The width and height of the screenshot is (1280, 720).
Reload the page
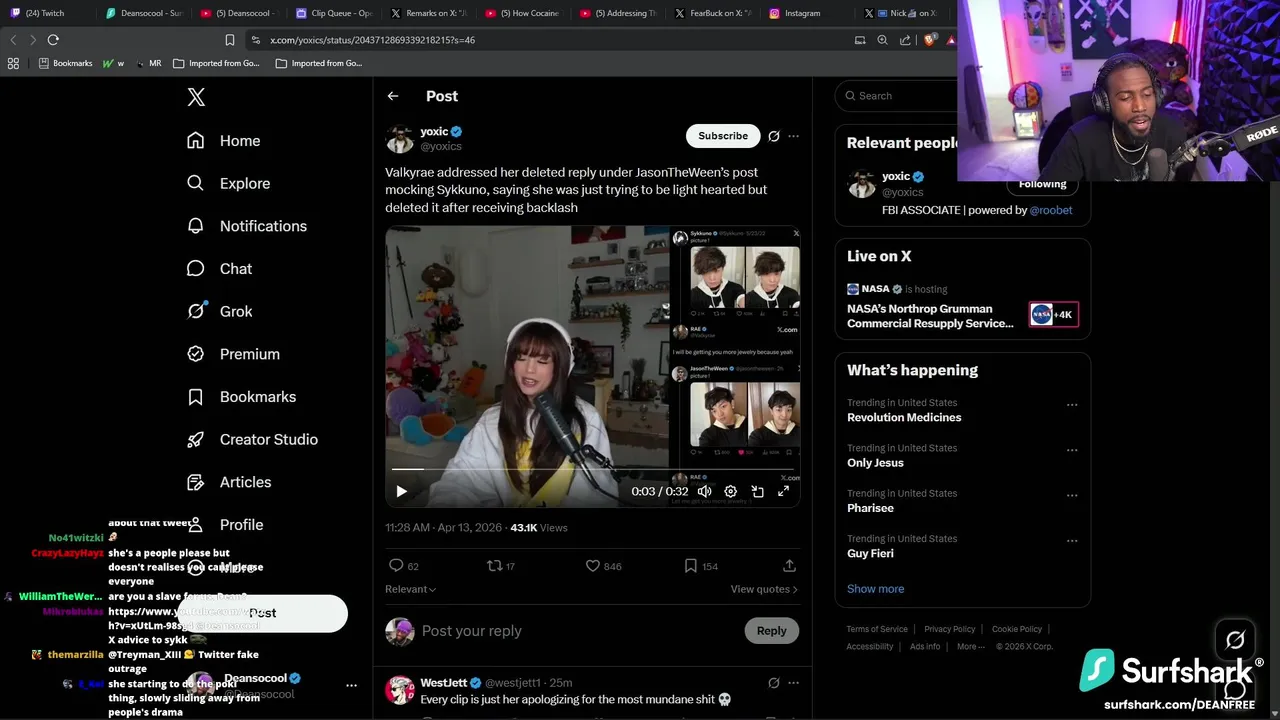[53, 40]
